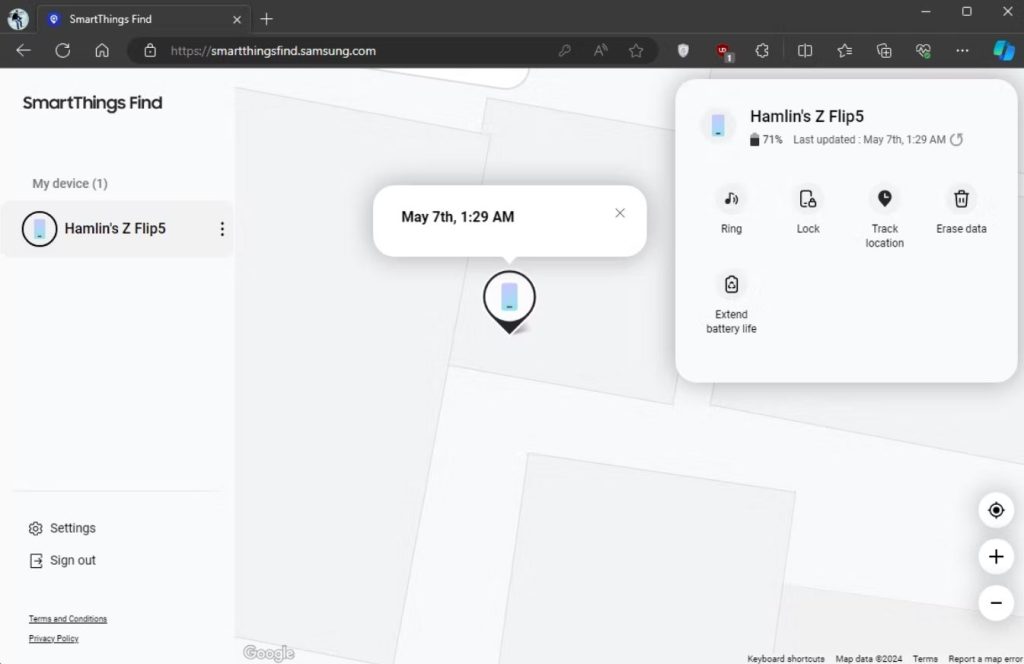Screen dimensions: 1024x664
Task: Open more options for Hamlin's Z Flip5
Action: tap(222, 229)
